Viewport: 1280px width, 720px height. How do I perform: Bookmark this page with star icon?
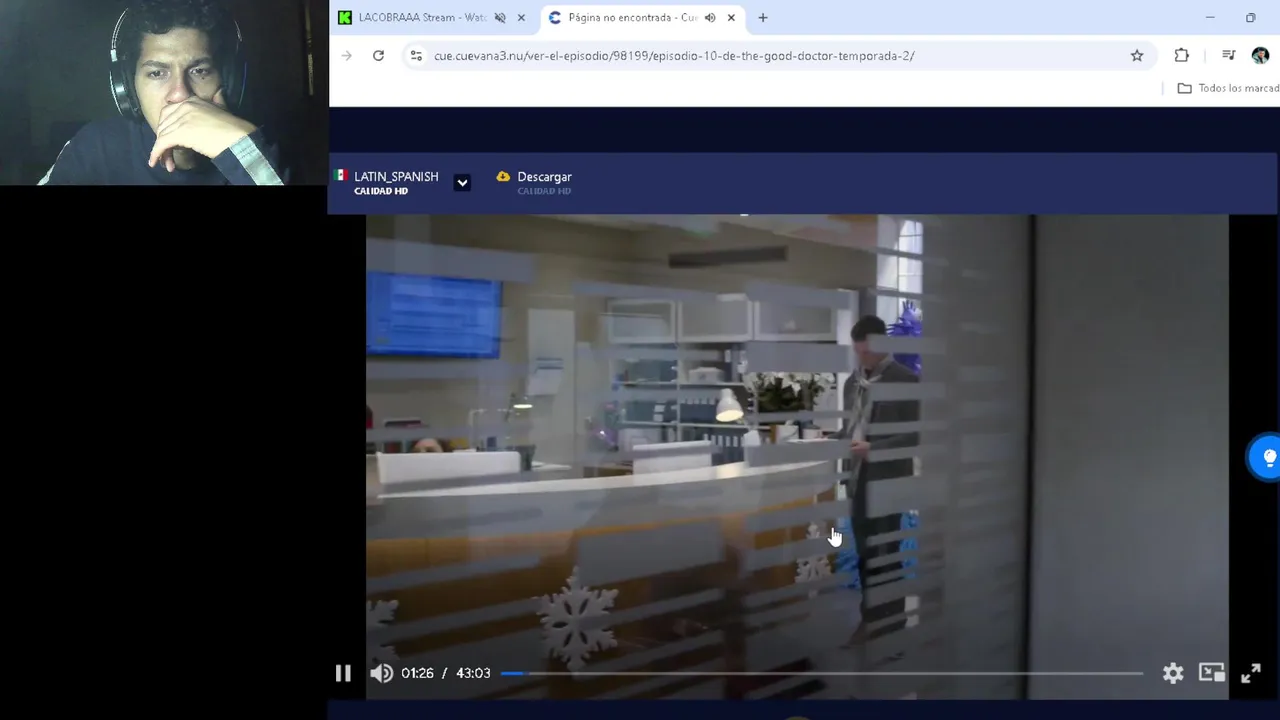pyautogui.click(x=1137, y=56)
